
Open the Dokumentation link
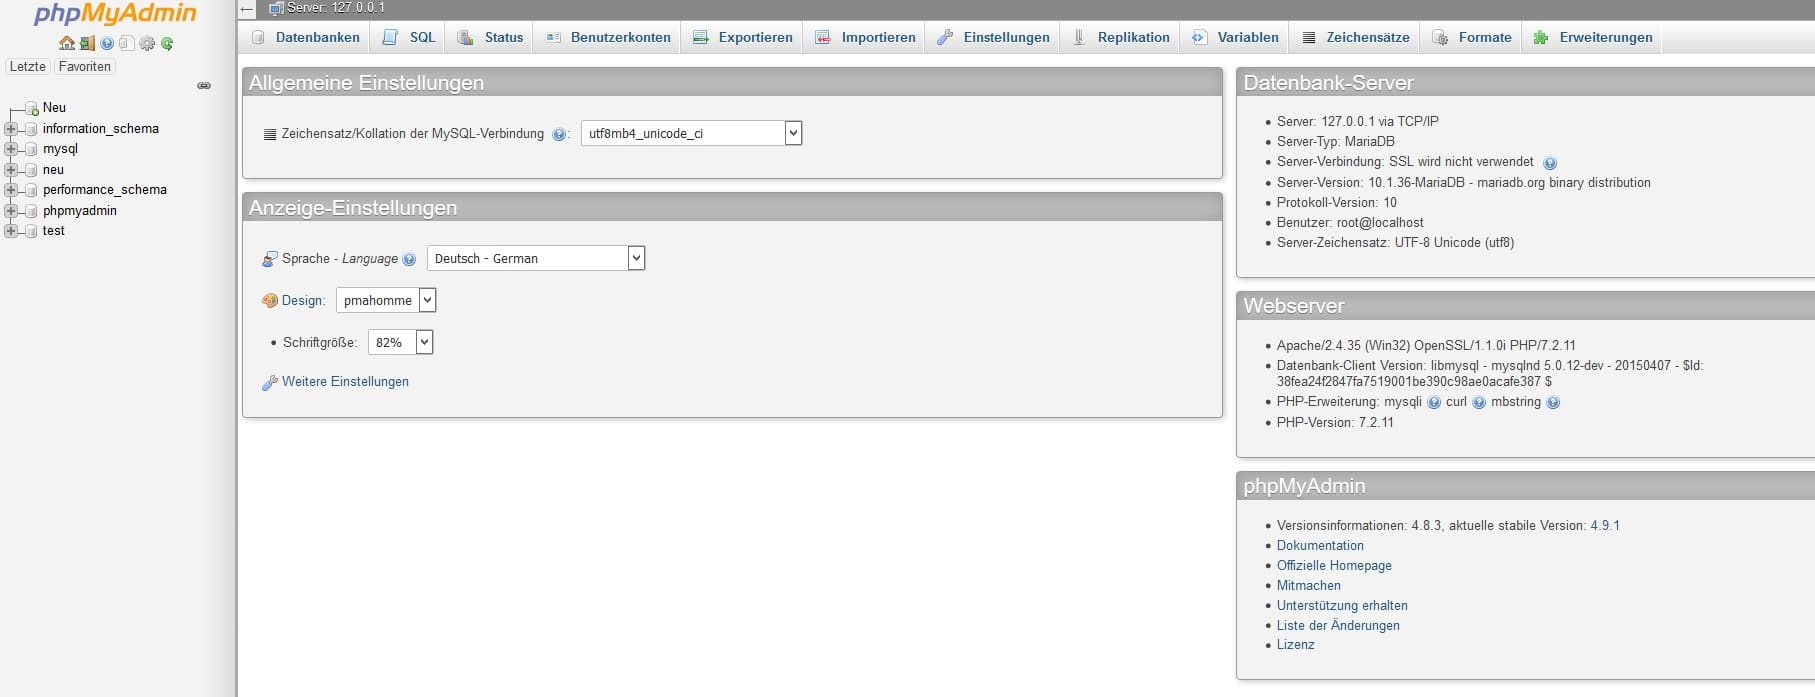pyautogui.click(x=1320, y=546)
